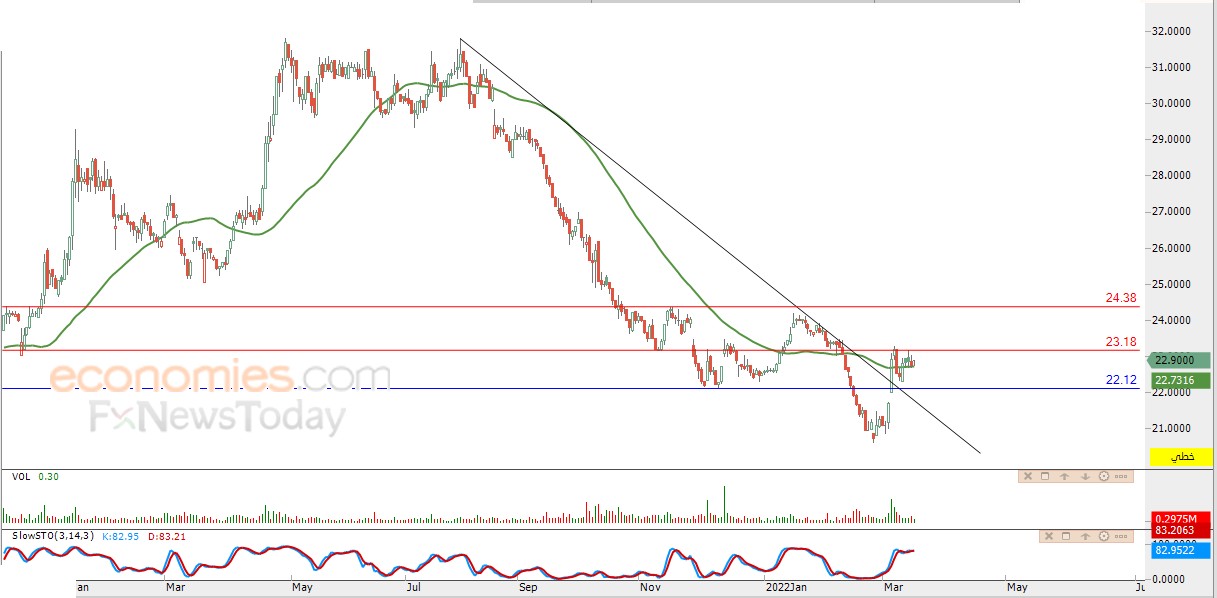Maximize the SlowSTO indicator panel
This screenshot has width=1217, height=598.
tap(1066, 537)
